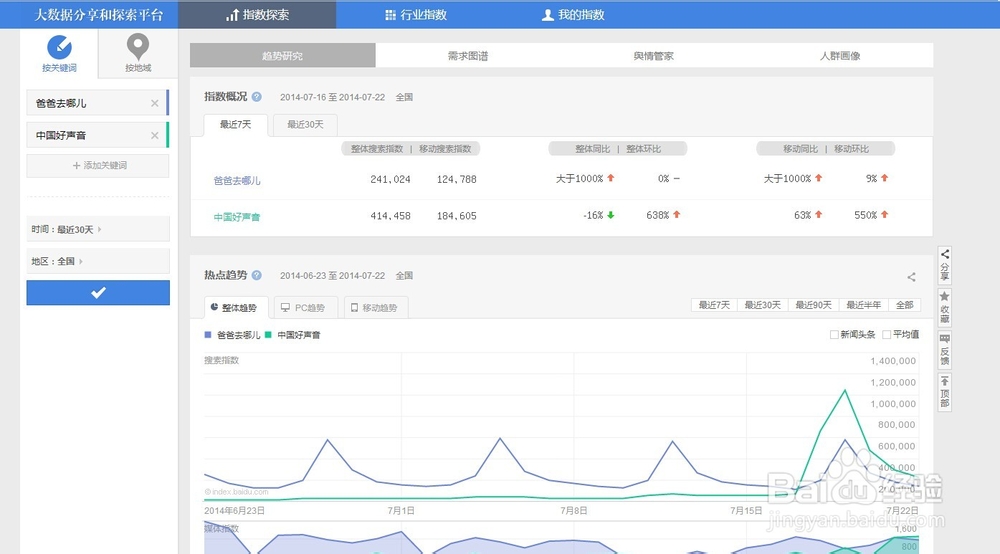Enable the 平均值 checkbox
This screenshot has height=554, width=1000.
tap(886, 335)
